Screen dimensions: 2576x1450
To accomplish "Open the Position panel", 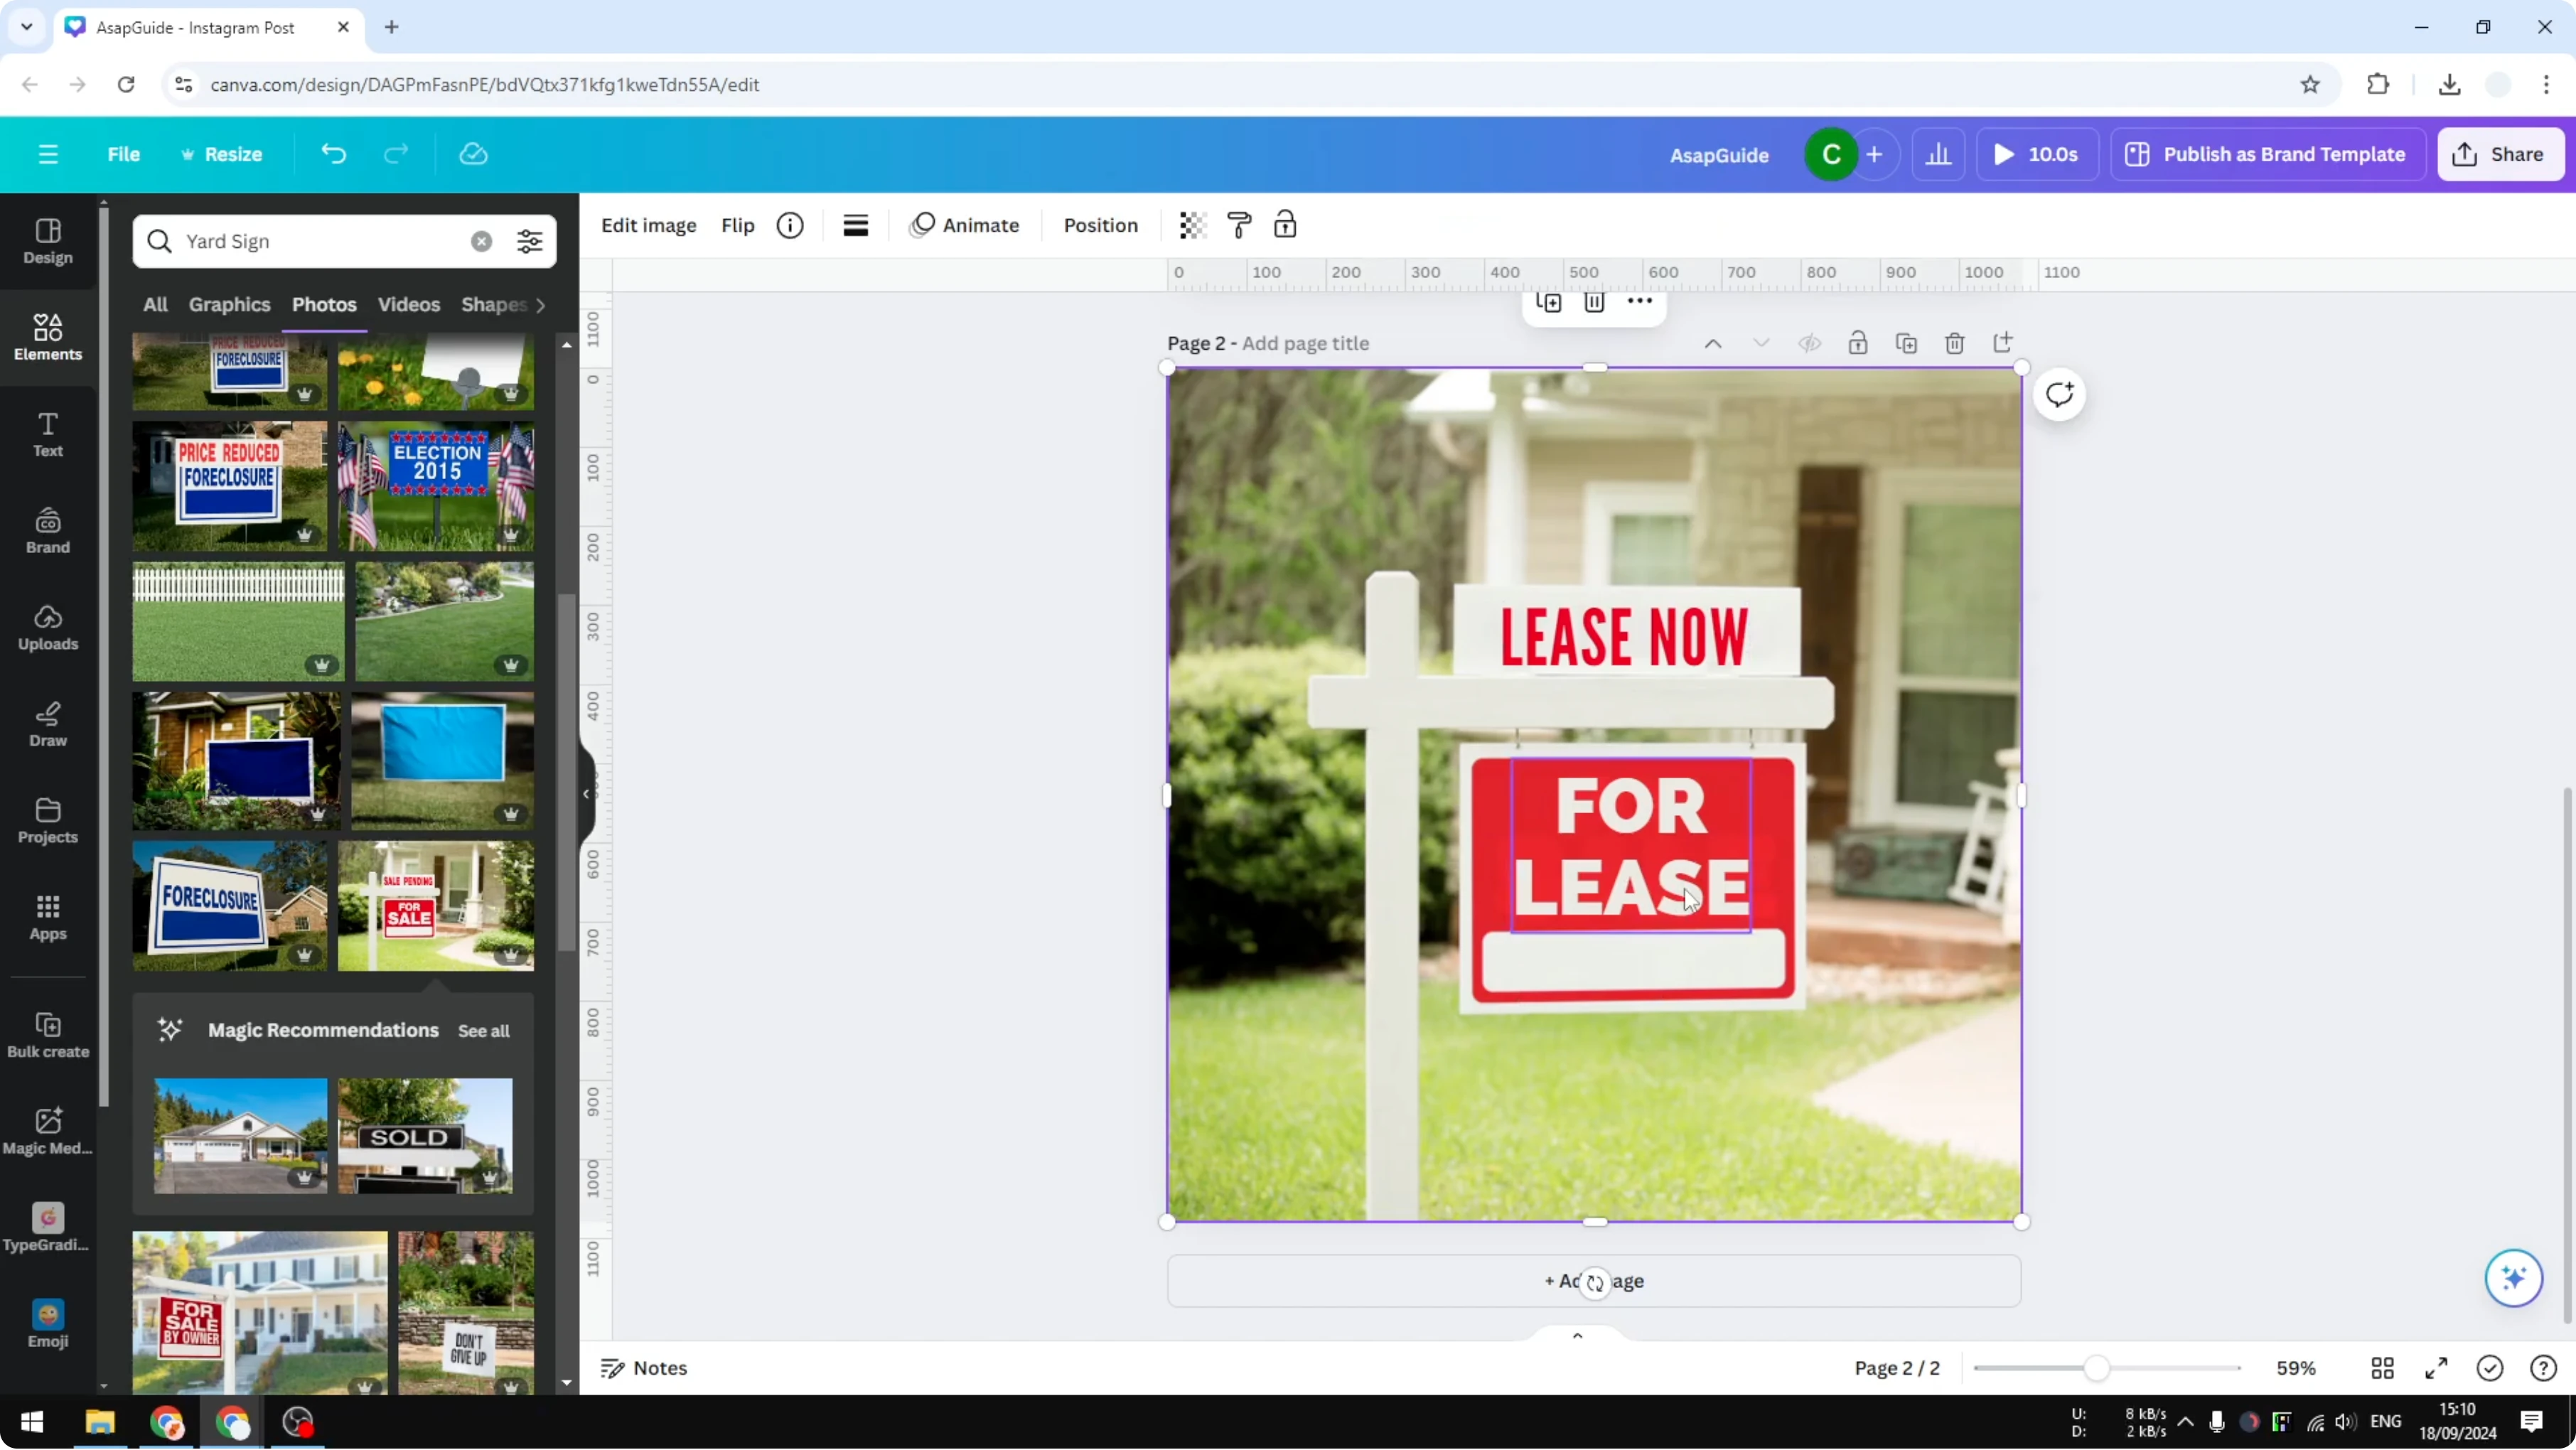I will tap(1100, 225).
